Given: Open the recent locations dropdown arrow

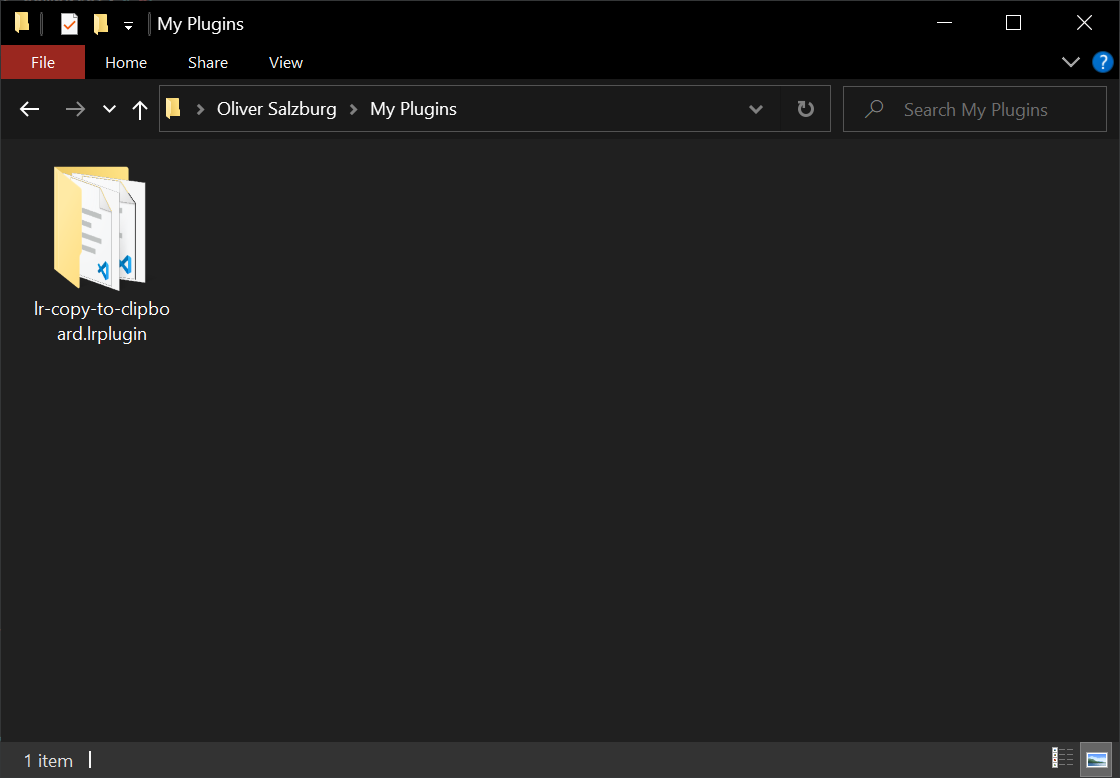Looking at the screenshot, I should [109, 109].
